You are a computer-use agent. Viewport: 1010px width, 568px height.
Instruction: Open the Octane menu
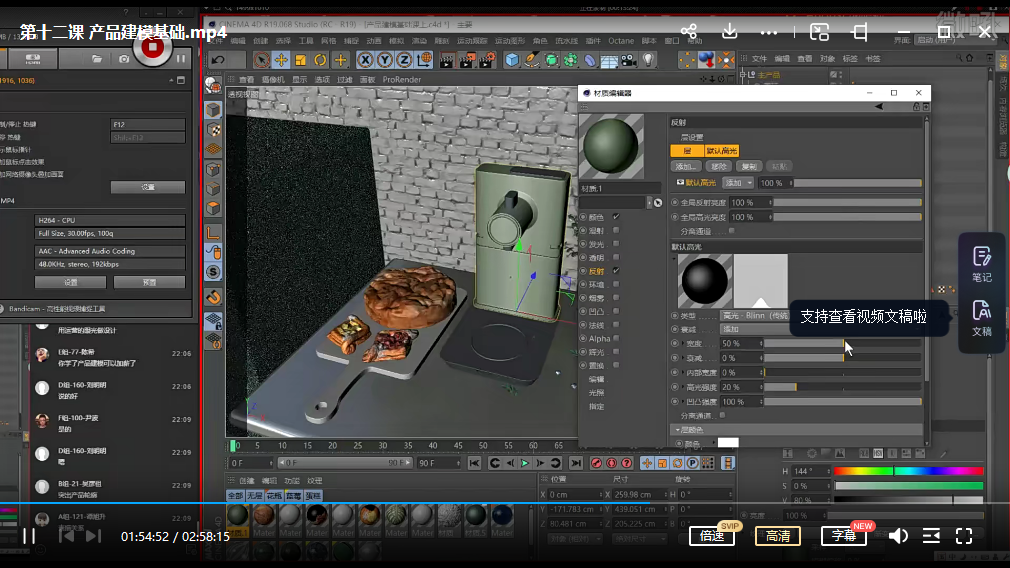(x=621, y=41)
